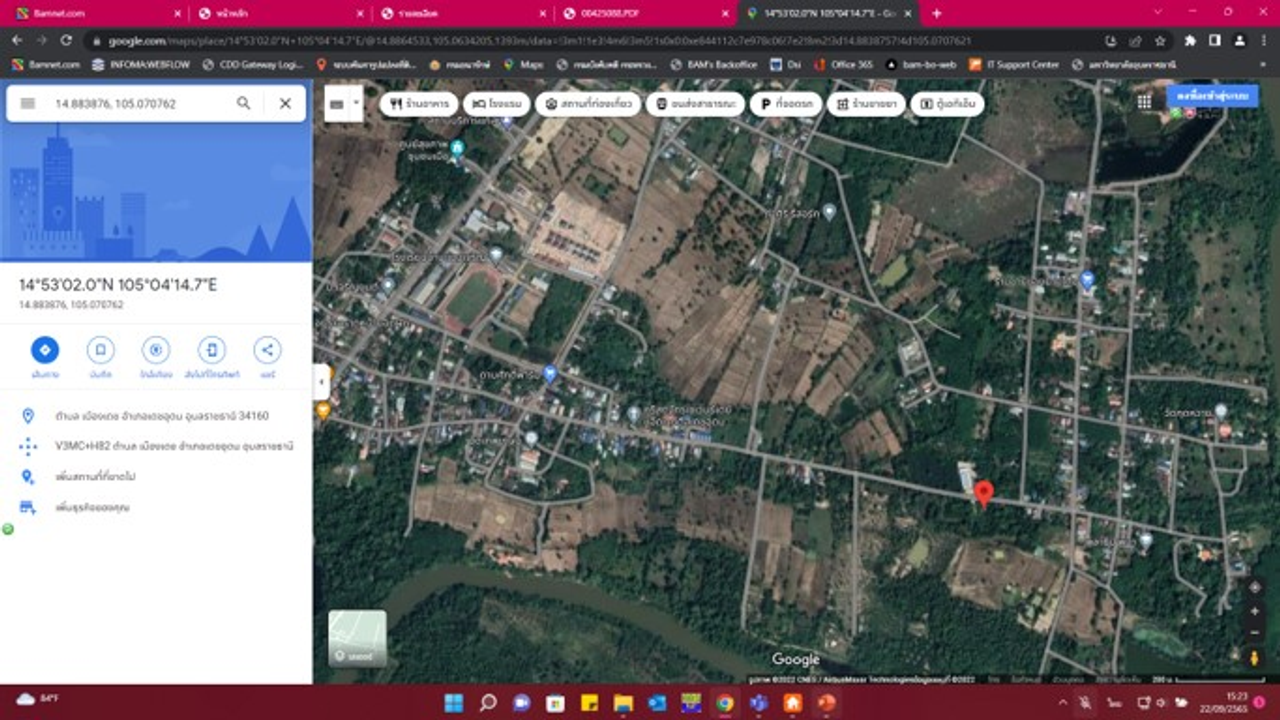Click the red location pin

pyautogui.click(x=984, y=493)
